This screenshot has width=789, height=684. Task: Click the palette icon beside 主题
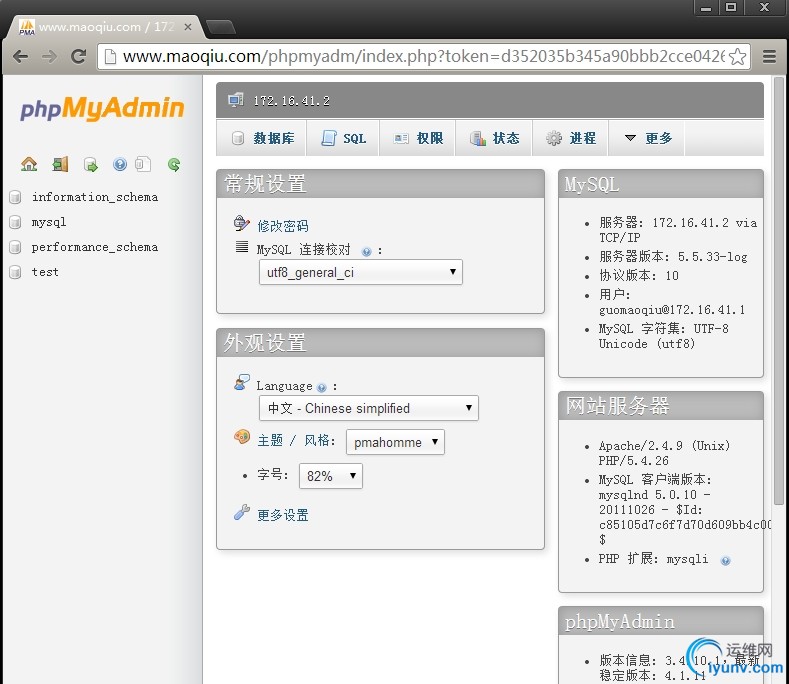242,437
